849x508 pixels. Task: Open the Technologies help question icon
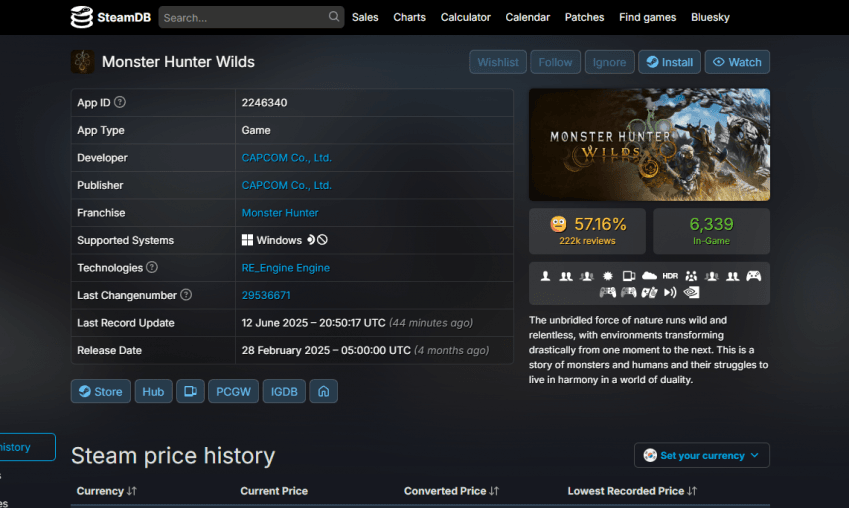pos(152,267)
